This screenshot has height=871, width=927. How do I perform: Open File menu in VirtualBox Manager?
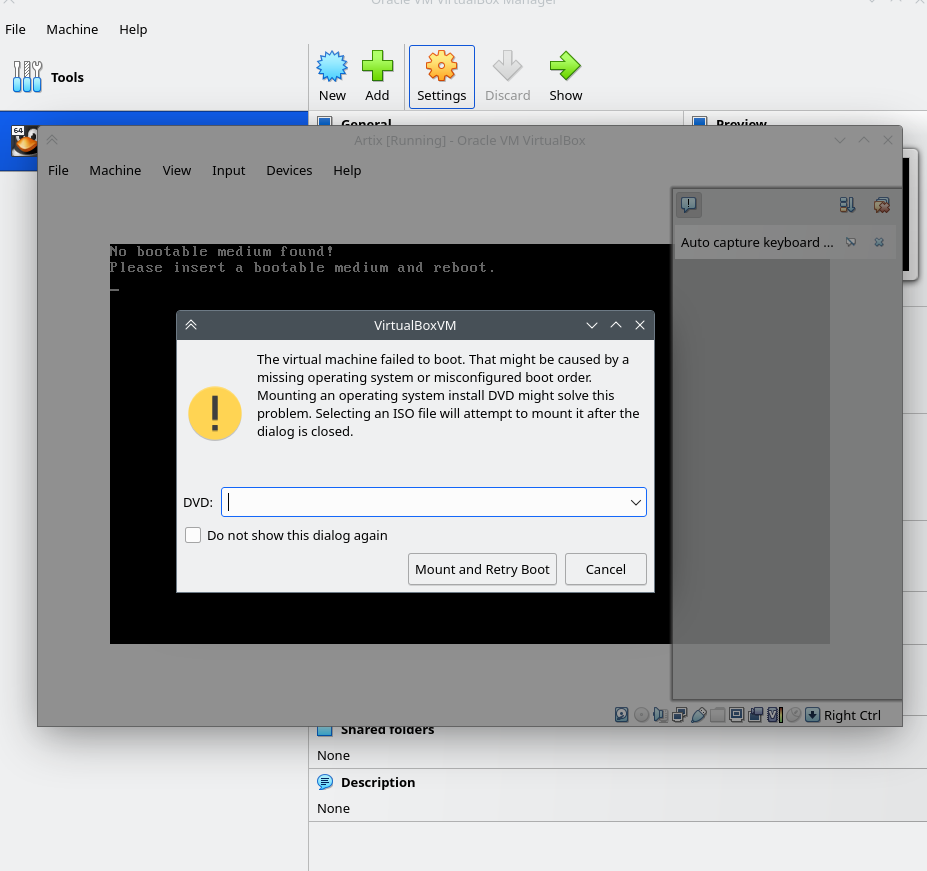tap(15, 30)
